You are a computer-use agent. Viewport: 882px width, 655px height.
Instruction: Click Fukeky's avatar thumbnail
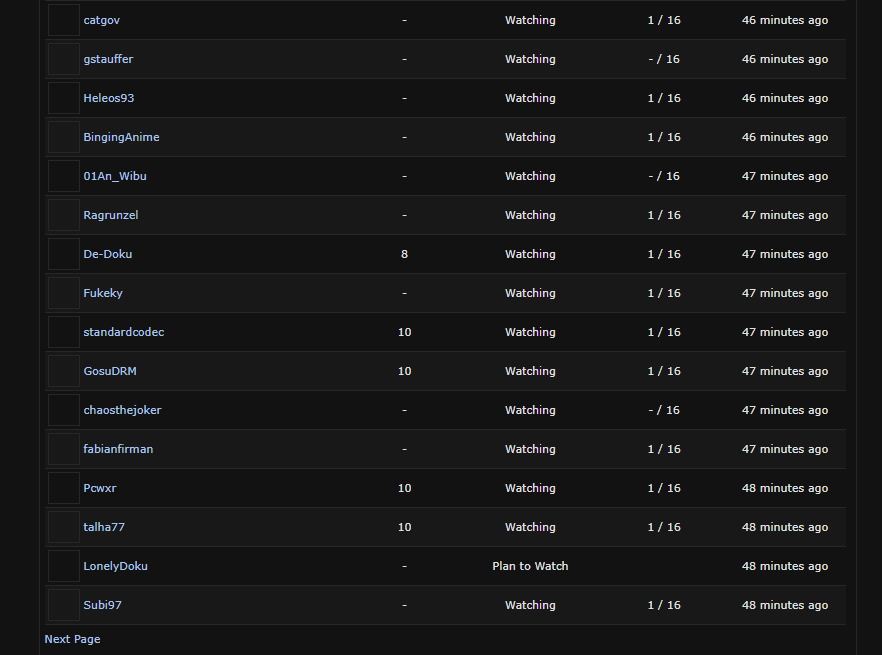point(64,293)
